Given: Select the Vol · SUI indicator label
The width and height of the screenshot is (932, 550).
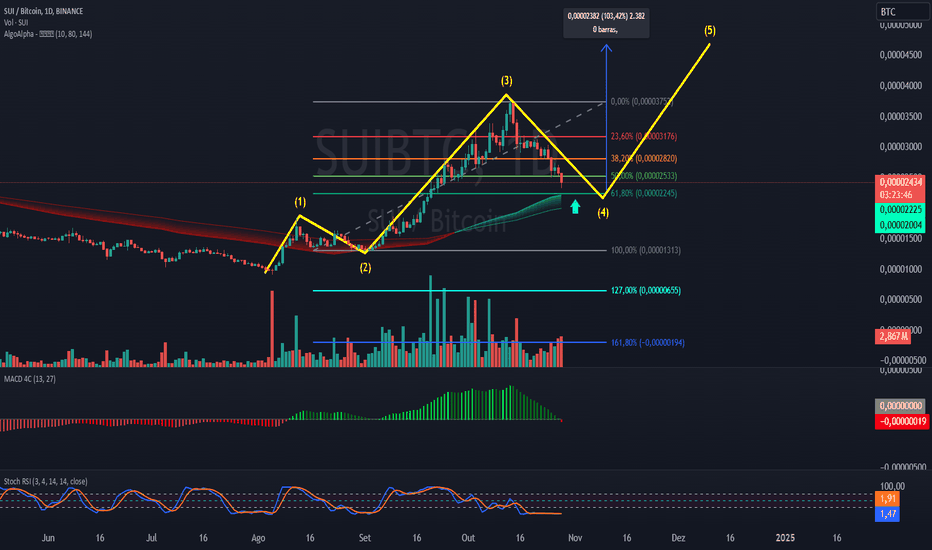Looking at the screenshot, I should [x=16, y=23].
